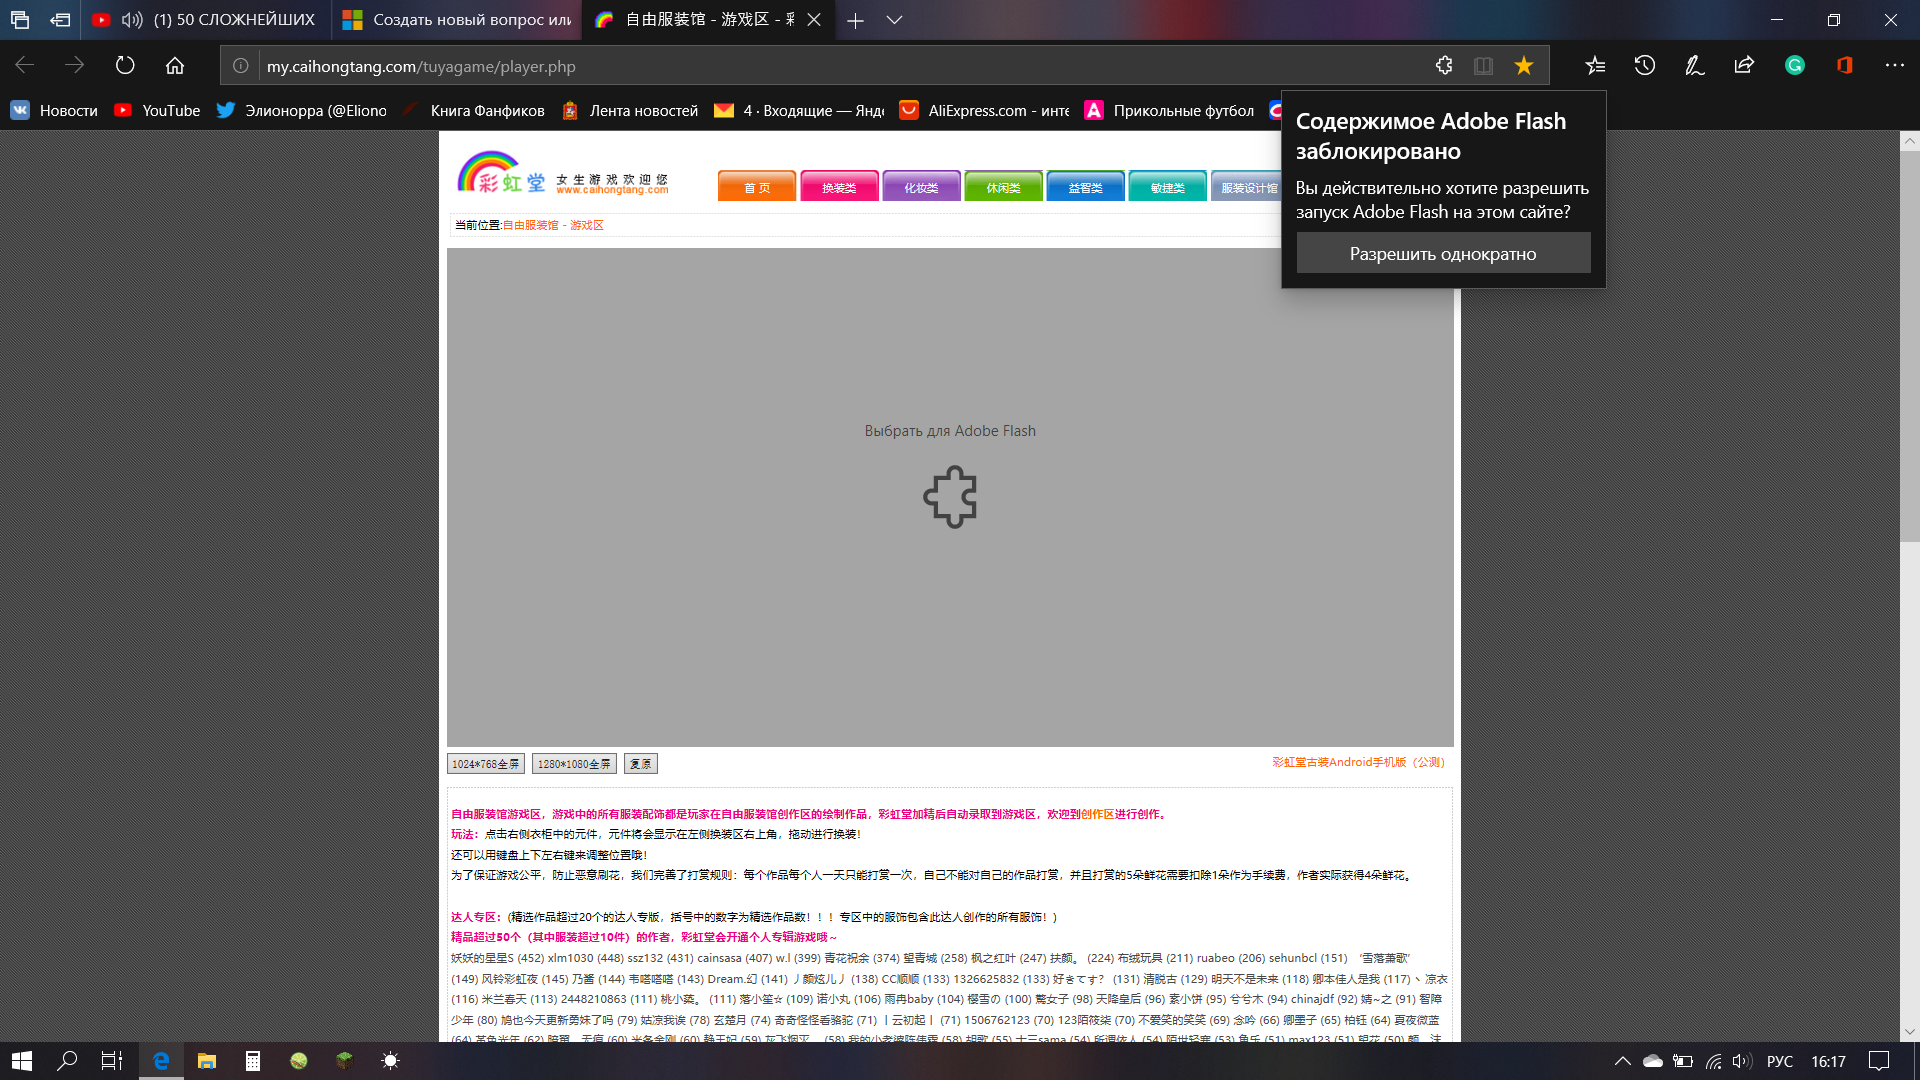1920x1080 pixels.
Task: Expand 服装设计 navigation menu item
Action: 1247,186
